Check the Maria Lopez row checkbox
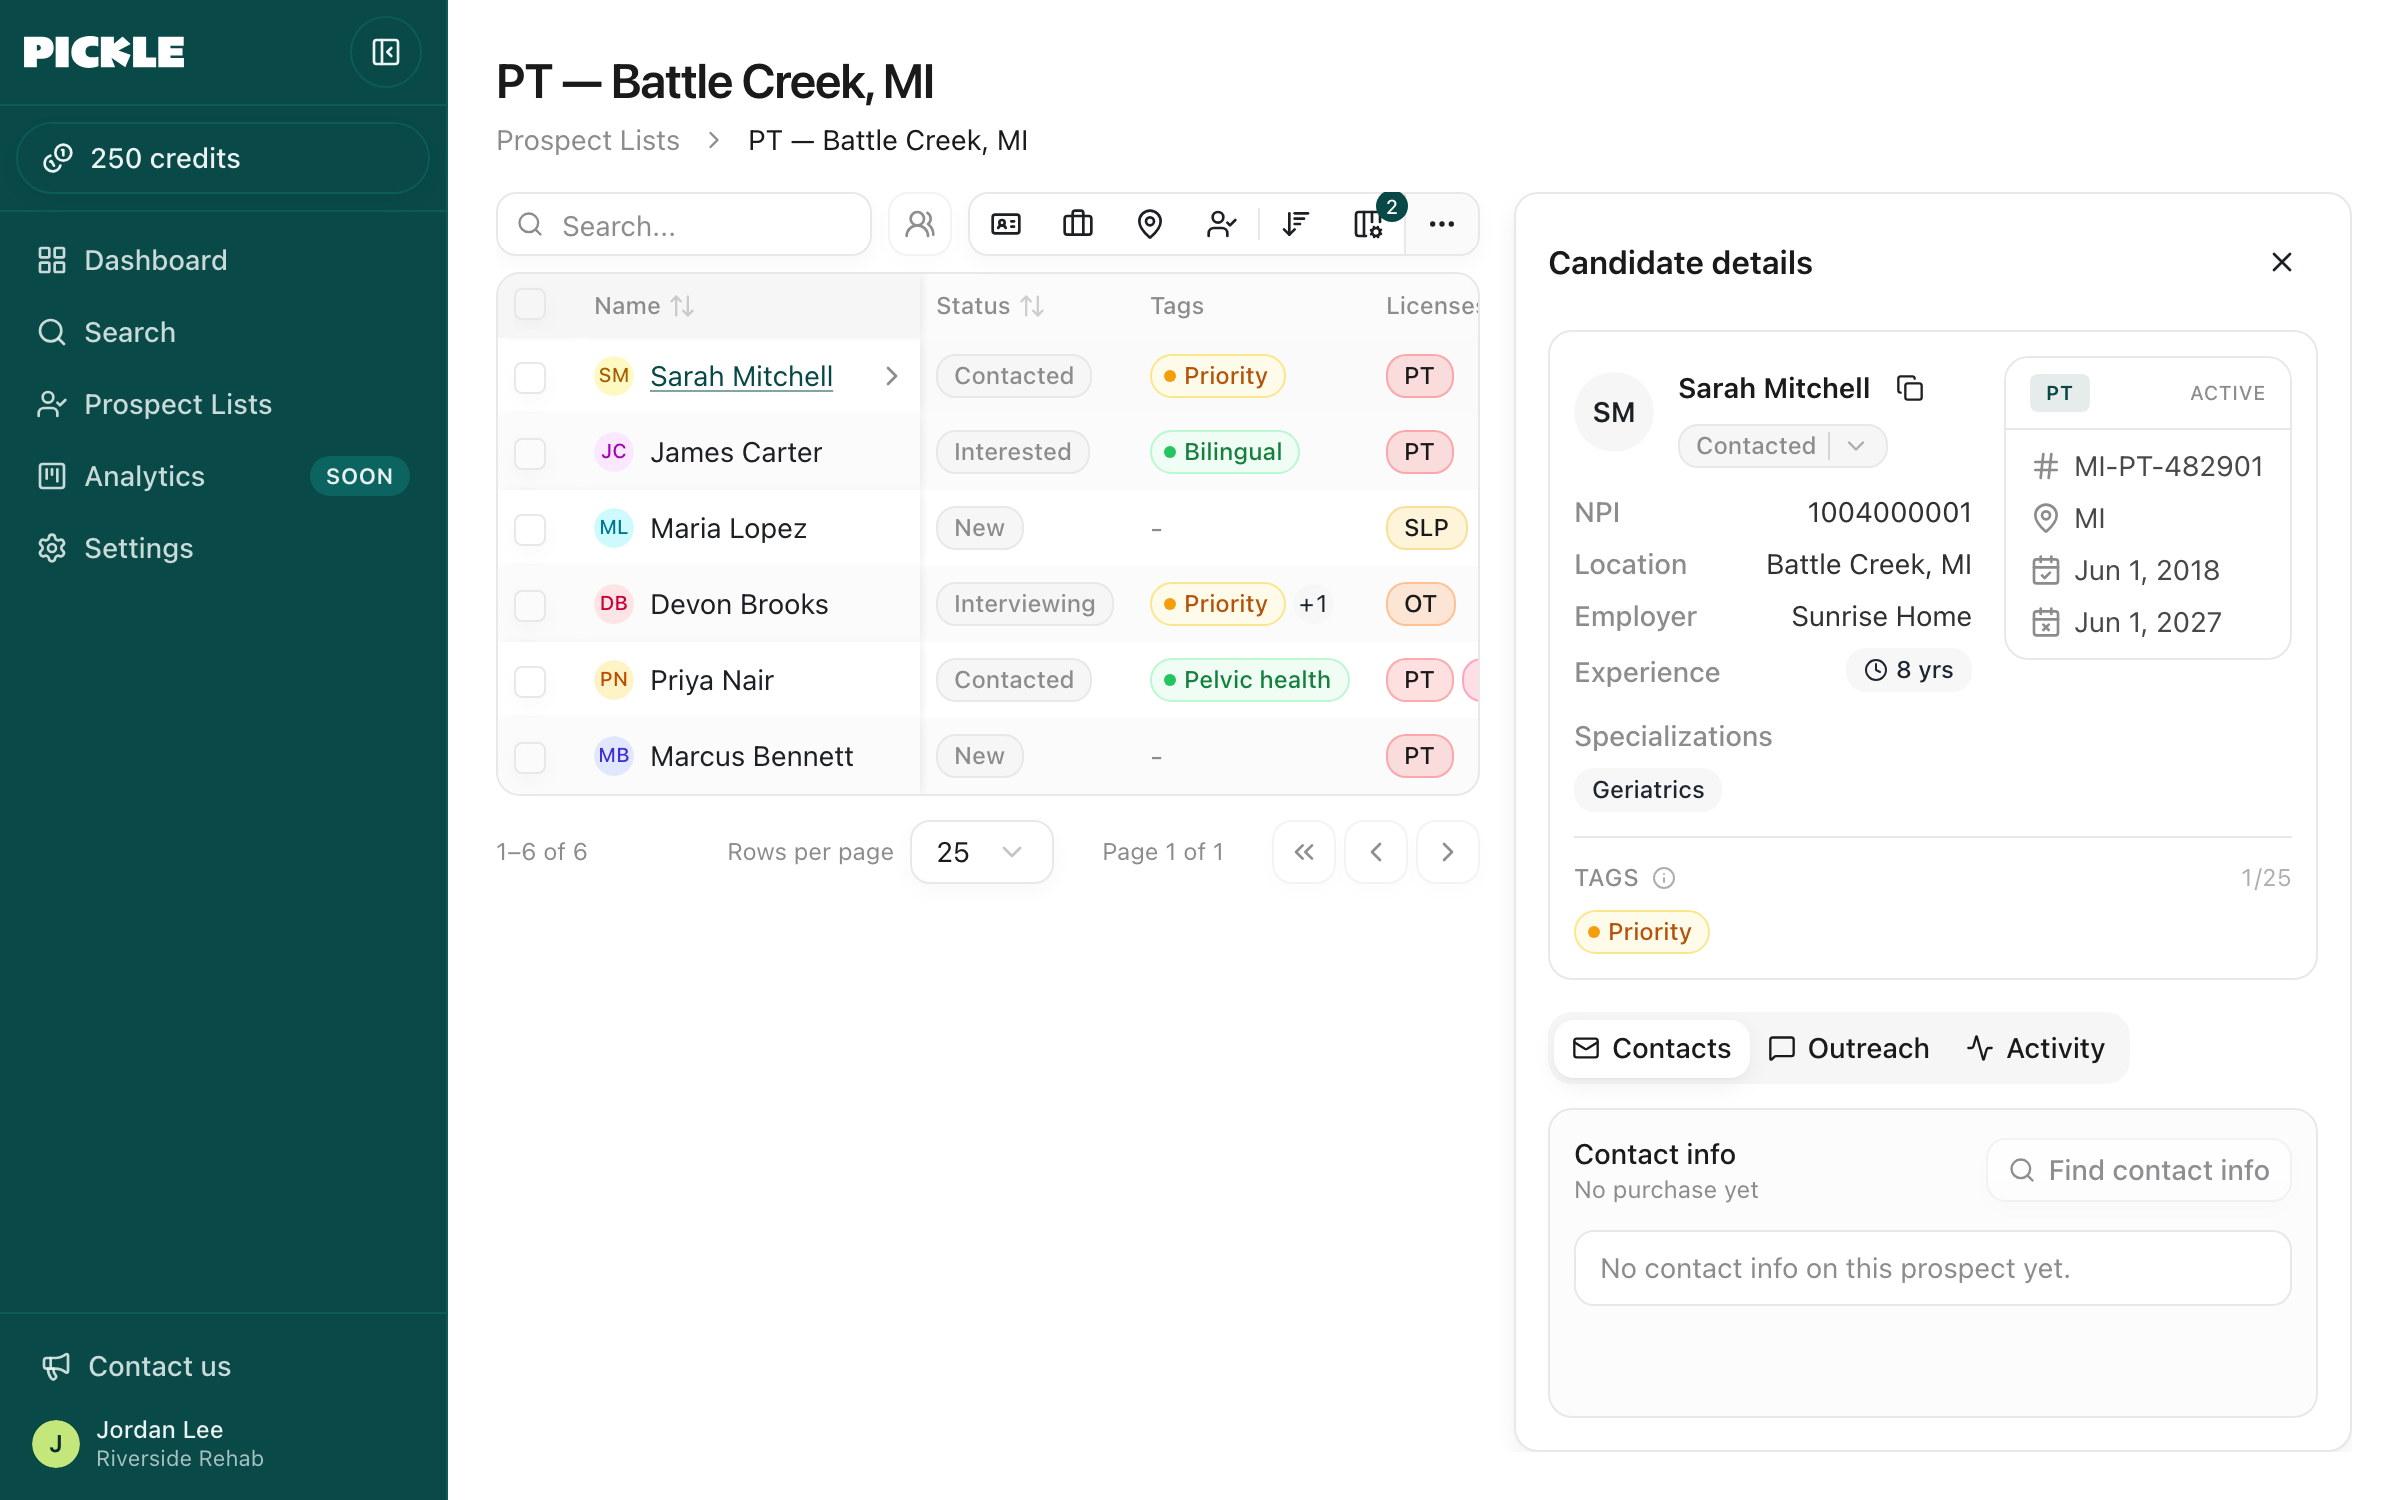Viewport: 2400px width, 1500px height. pyautogui.click(x=530, y=529)
